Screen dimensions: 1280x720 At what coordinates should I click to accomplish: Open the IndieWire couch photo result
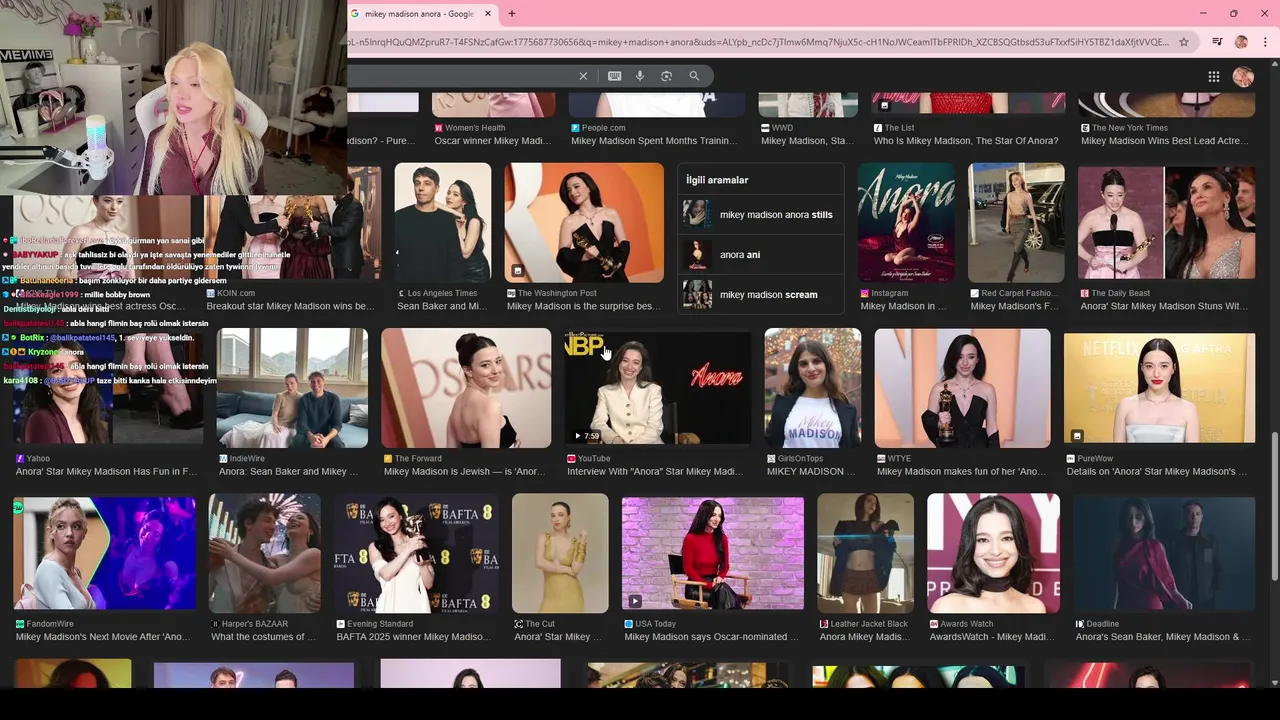coord(292,388)
